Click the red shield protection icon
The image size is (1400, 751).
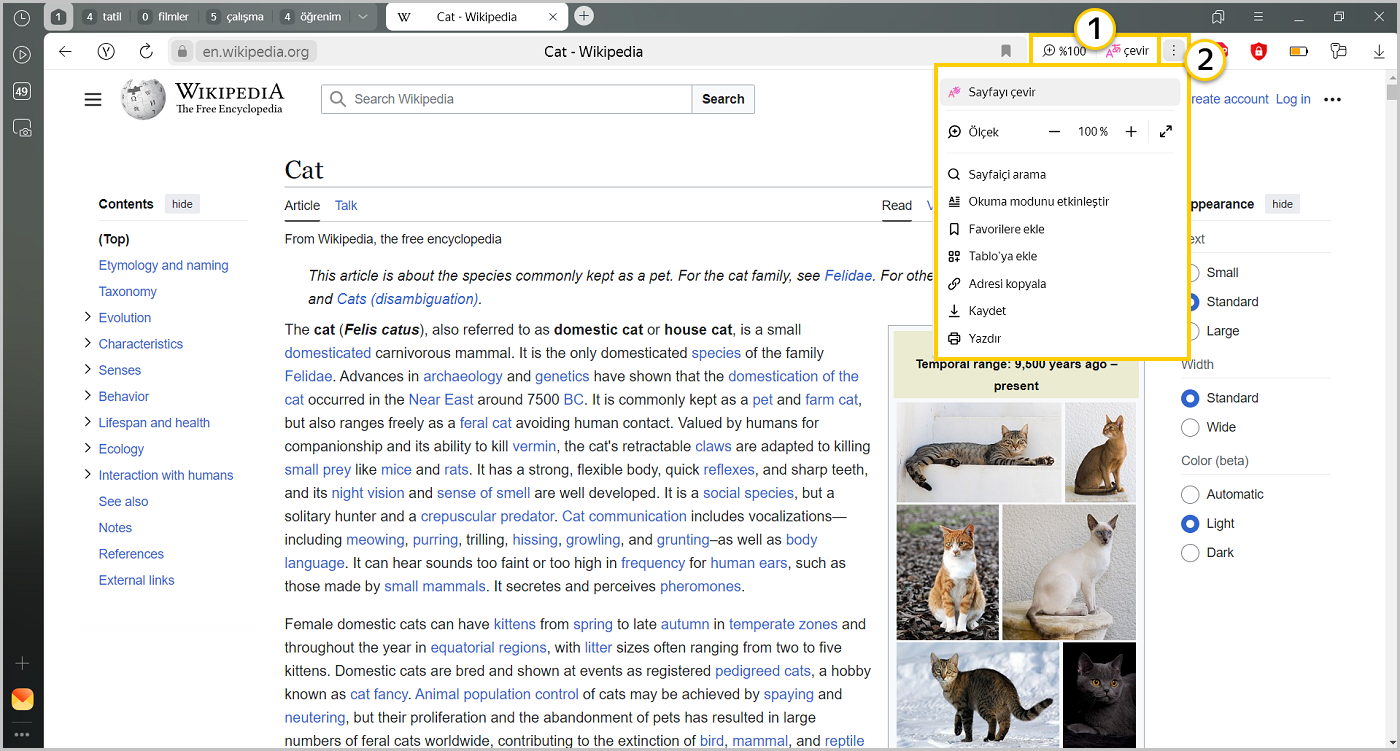point(1259,52)
